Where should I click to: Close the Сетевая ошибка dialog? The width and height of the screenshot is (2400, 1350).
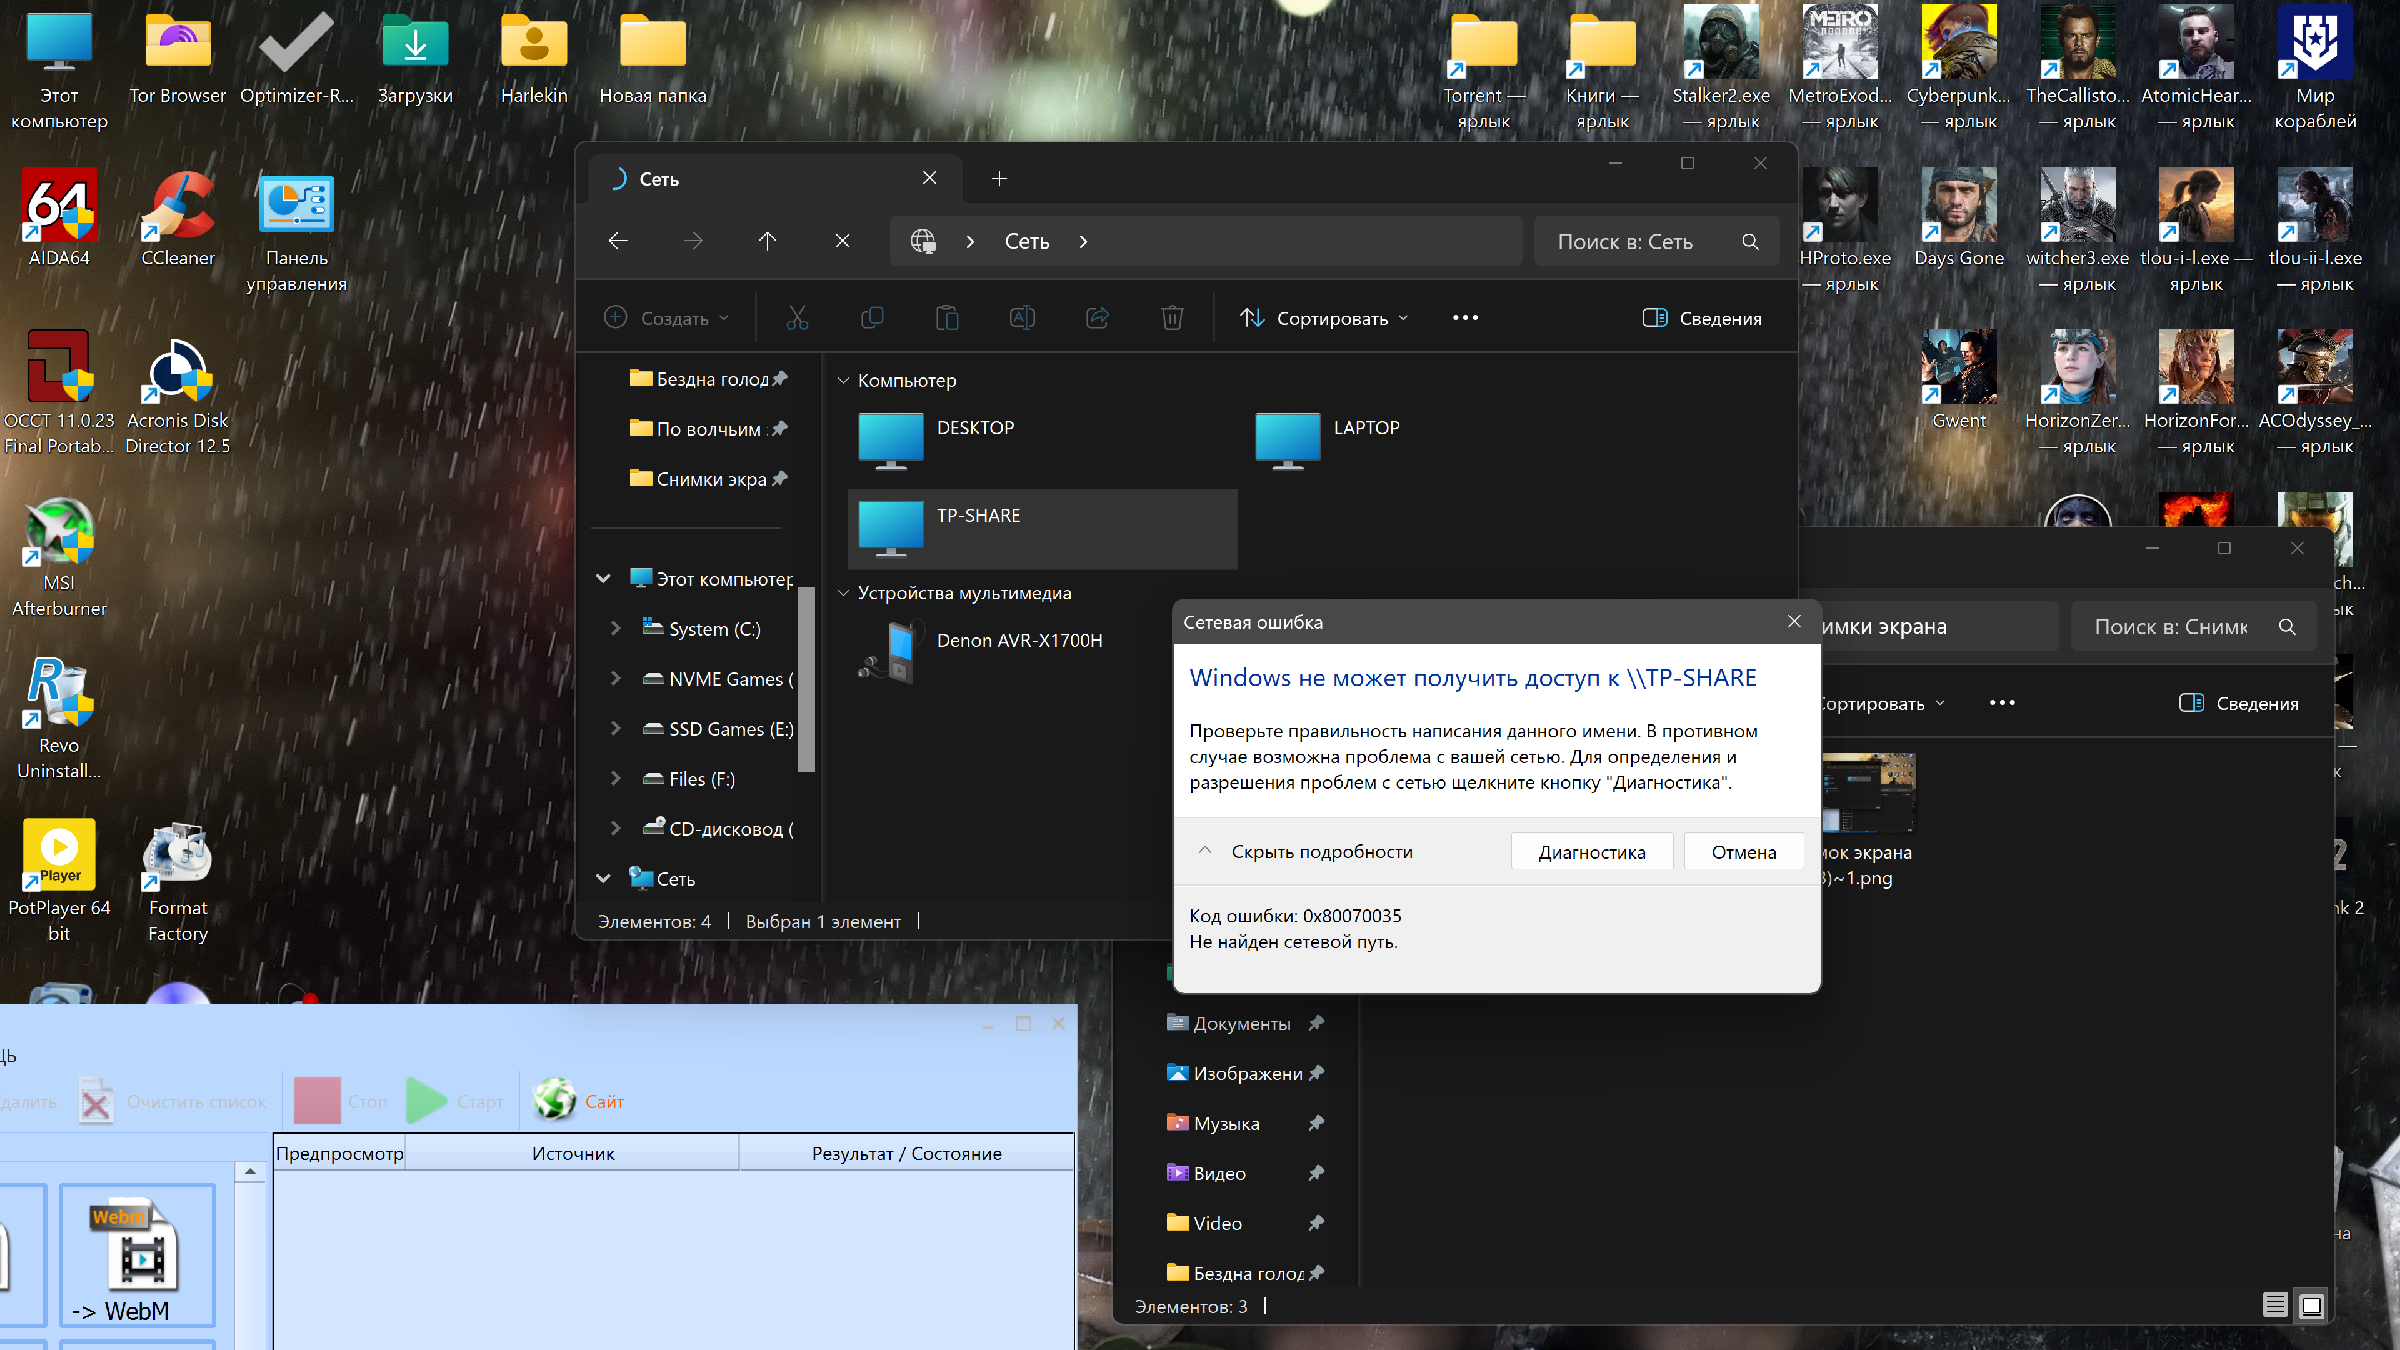1794,622
